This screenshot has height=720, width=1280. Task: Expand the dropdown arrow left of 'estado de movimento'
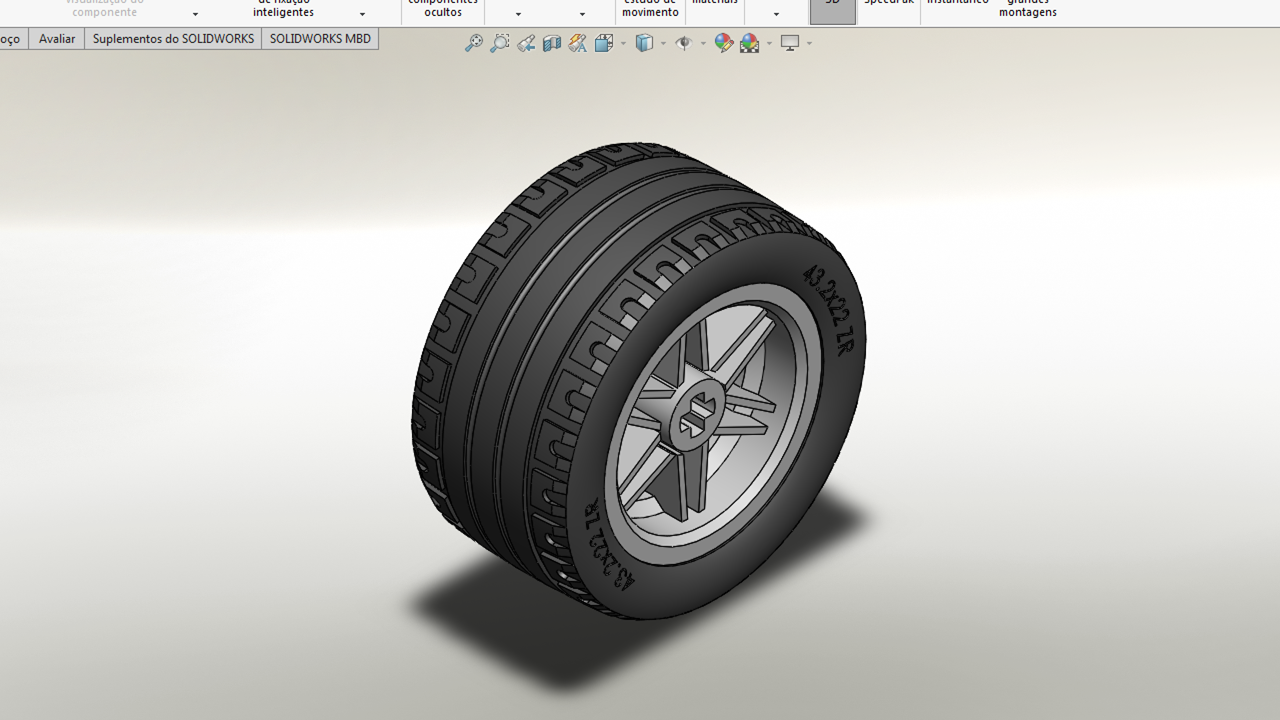click(582, 14)
